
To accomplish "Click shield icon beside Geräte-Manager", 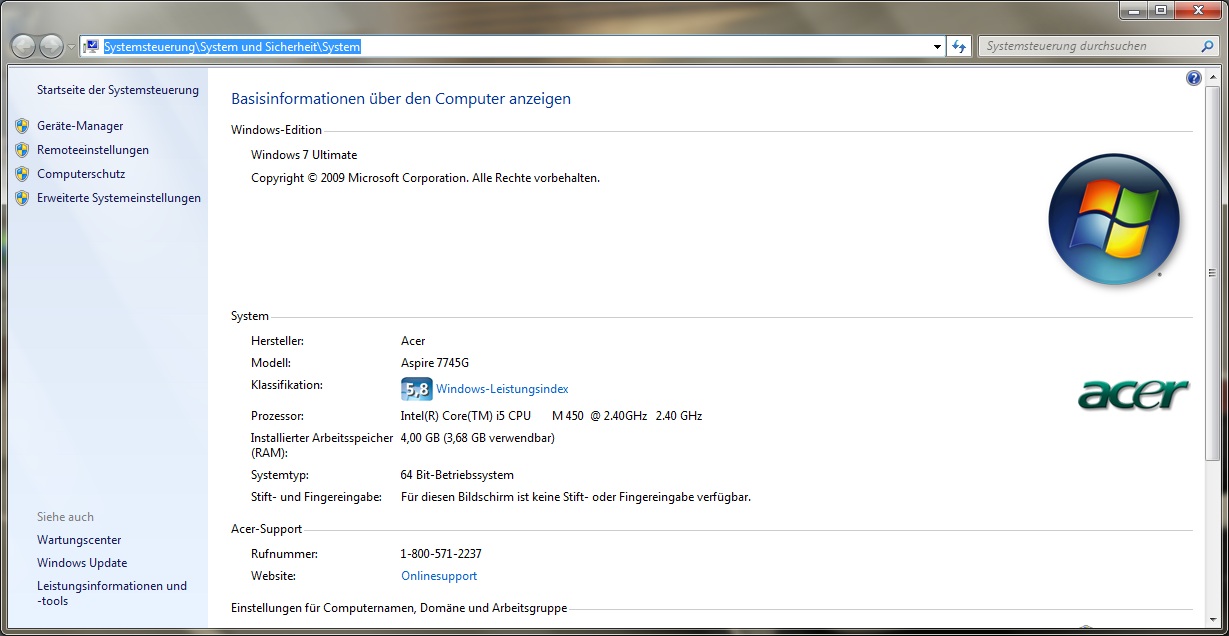I will pos(22,126).
